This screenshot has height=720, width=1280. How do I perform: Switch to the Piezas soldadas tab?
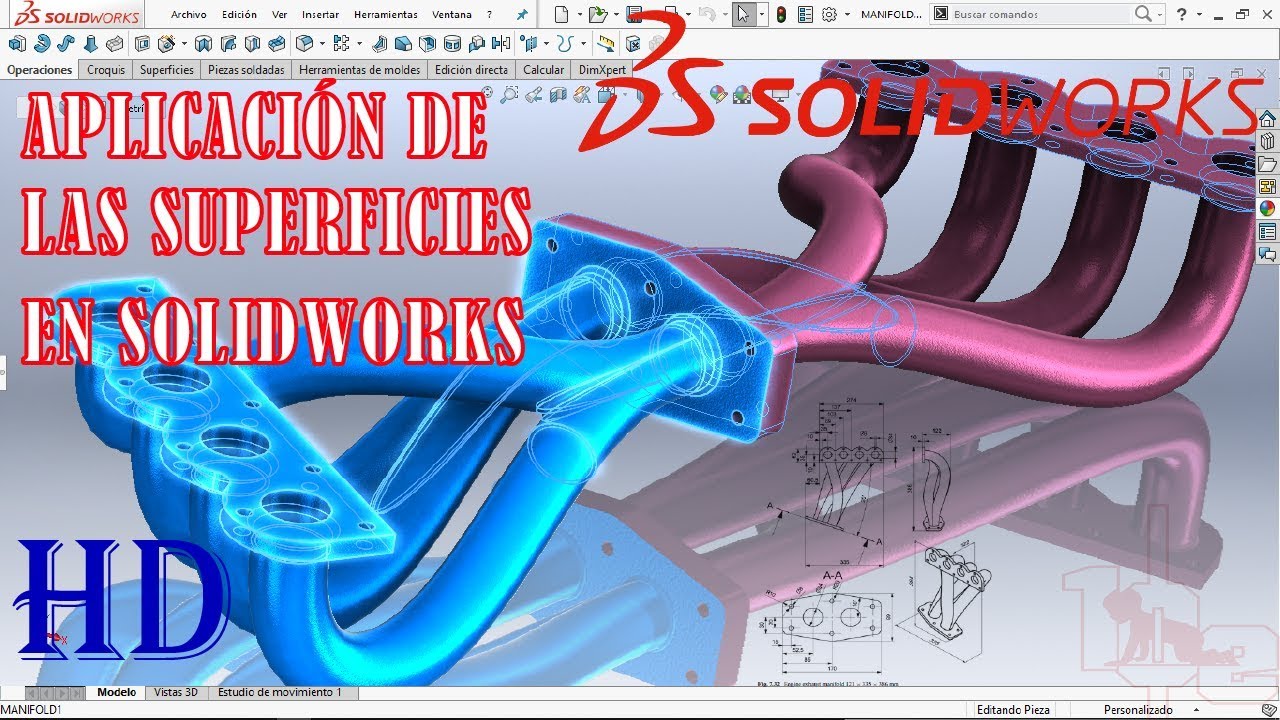pos(246,70)
